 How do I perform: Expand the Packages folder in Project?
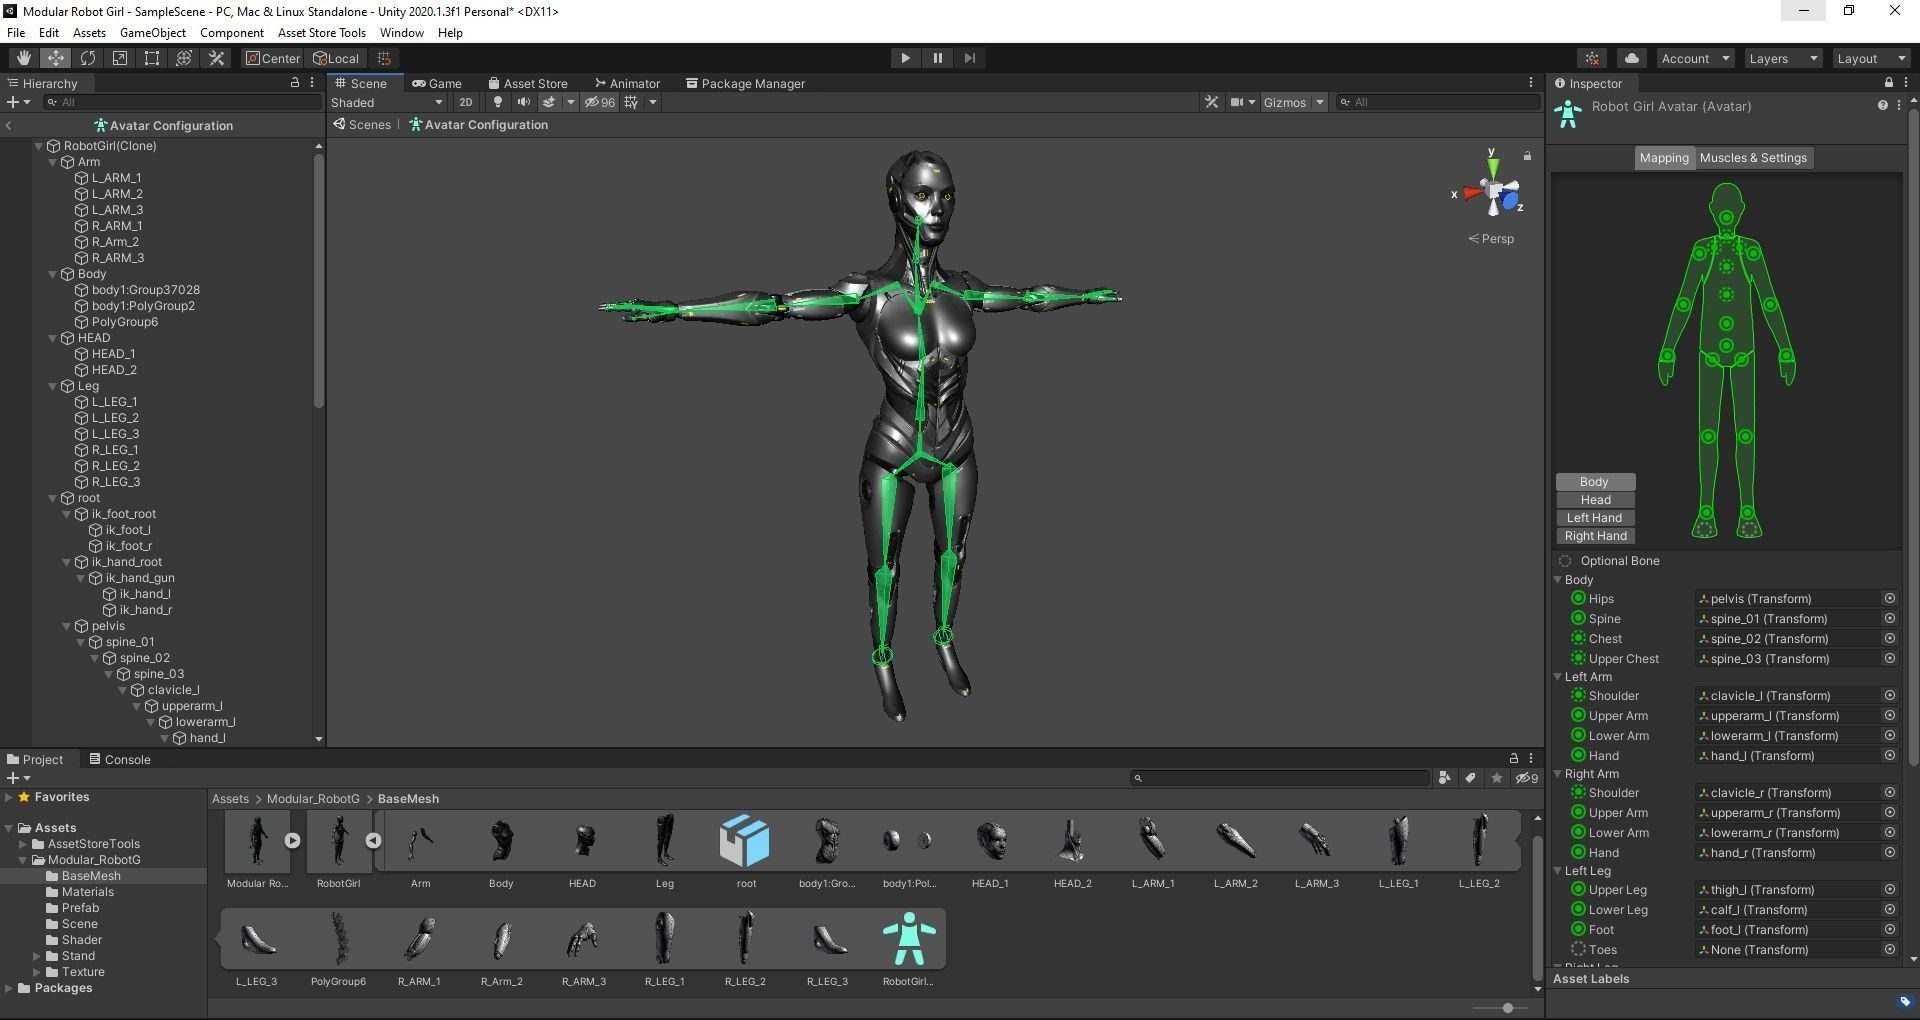point(9,988)
